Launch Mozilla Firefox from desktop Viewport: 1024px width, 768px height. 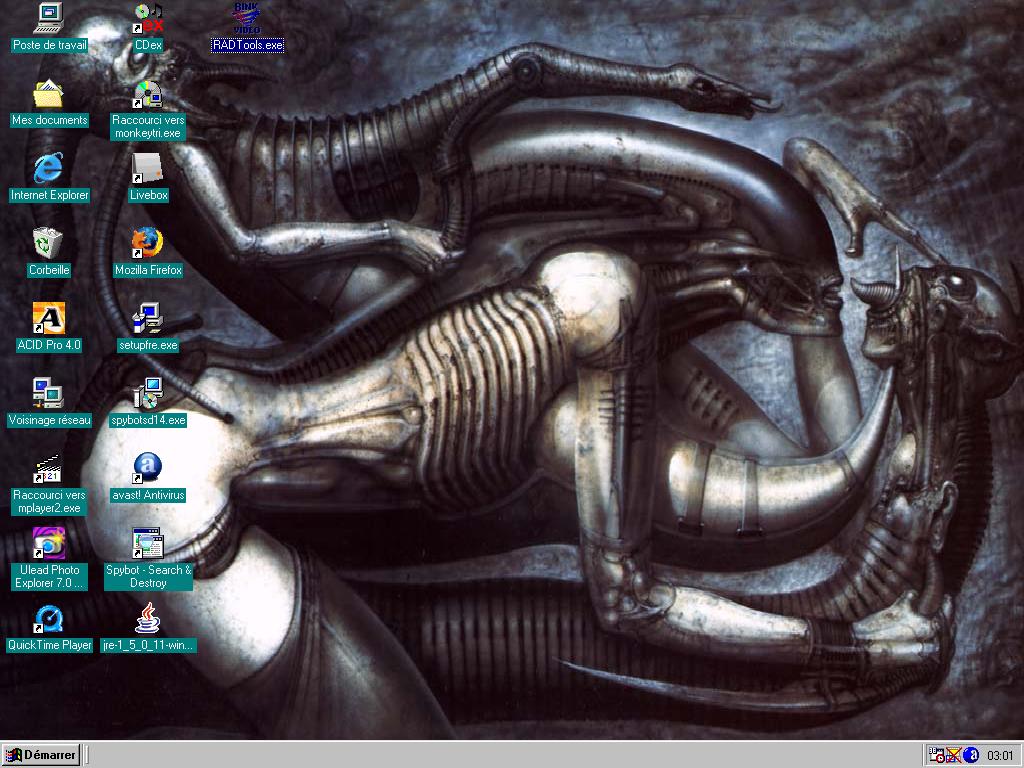148,244
